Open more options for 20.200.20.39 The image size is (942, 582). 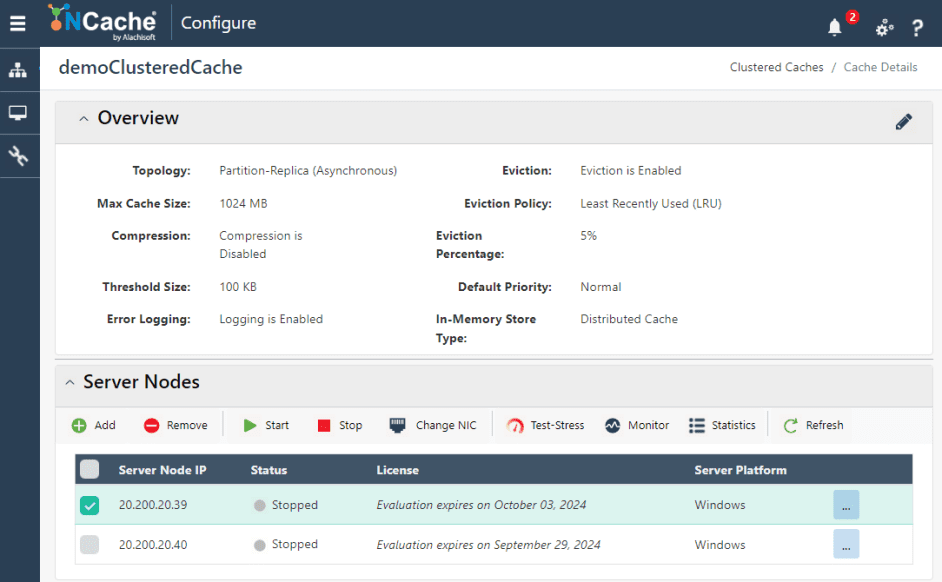pyautogui.click(x=846, y=505)
